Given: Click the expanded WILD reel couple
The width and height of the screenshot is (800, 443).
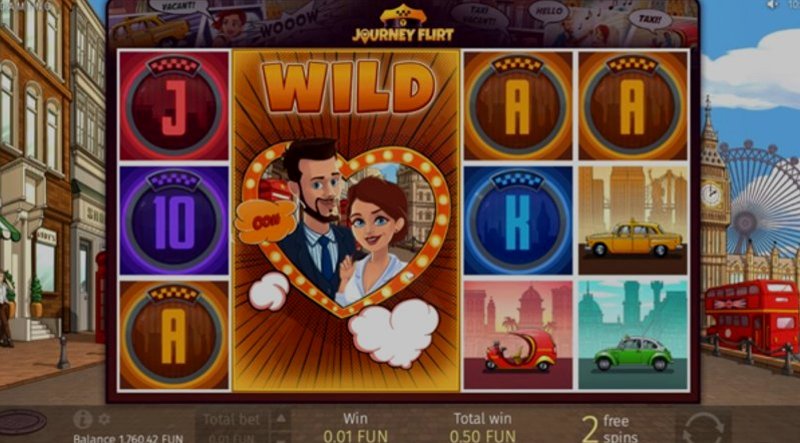Looking at the screenshot, I should (346, 220).
